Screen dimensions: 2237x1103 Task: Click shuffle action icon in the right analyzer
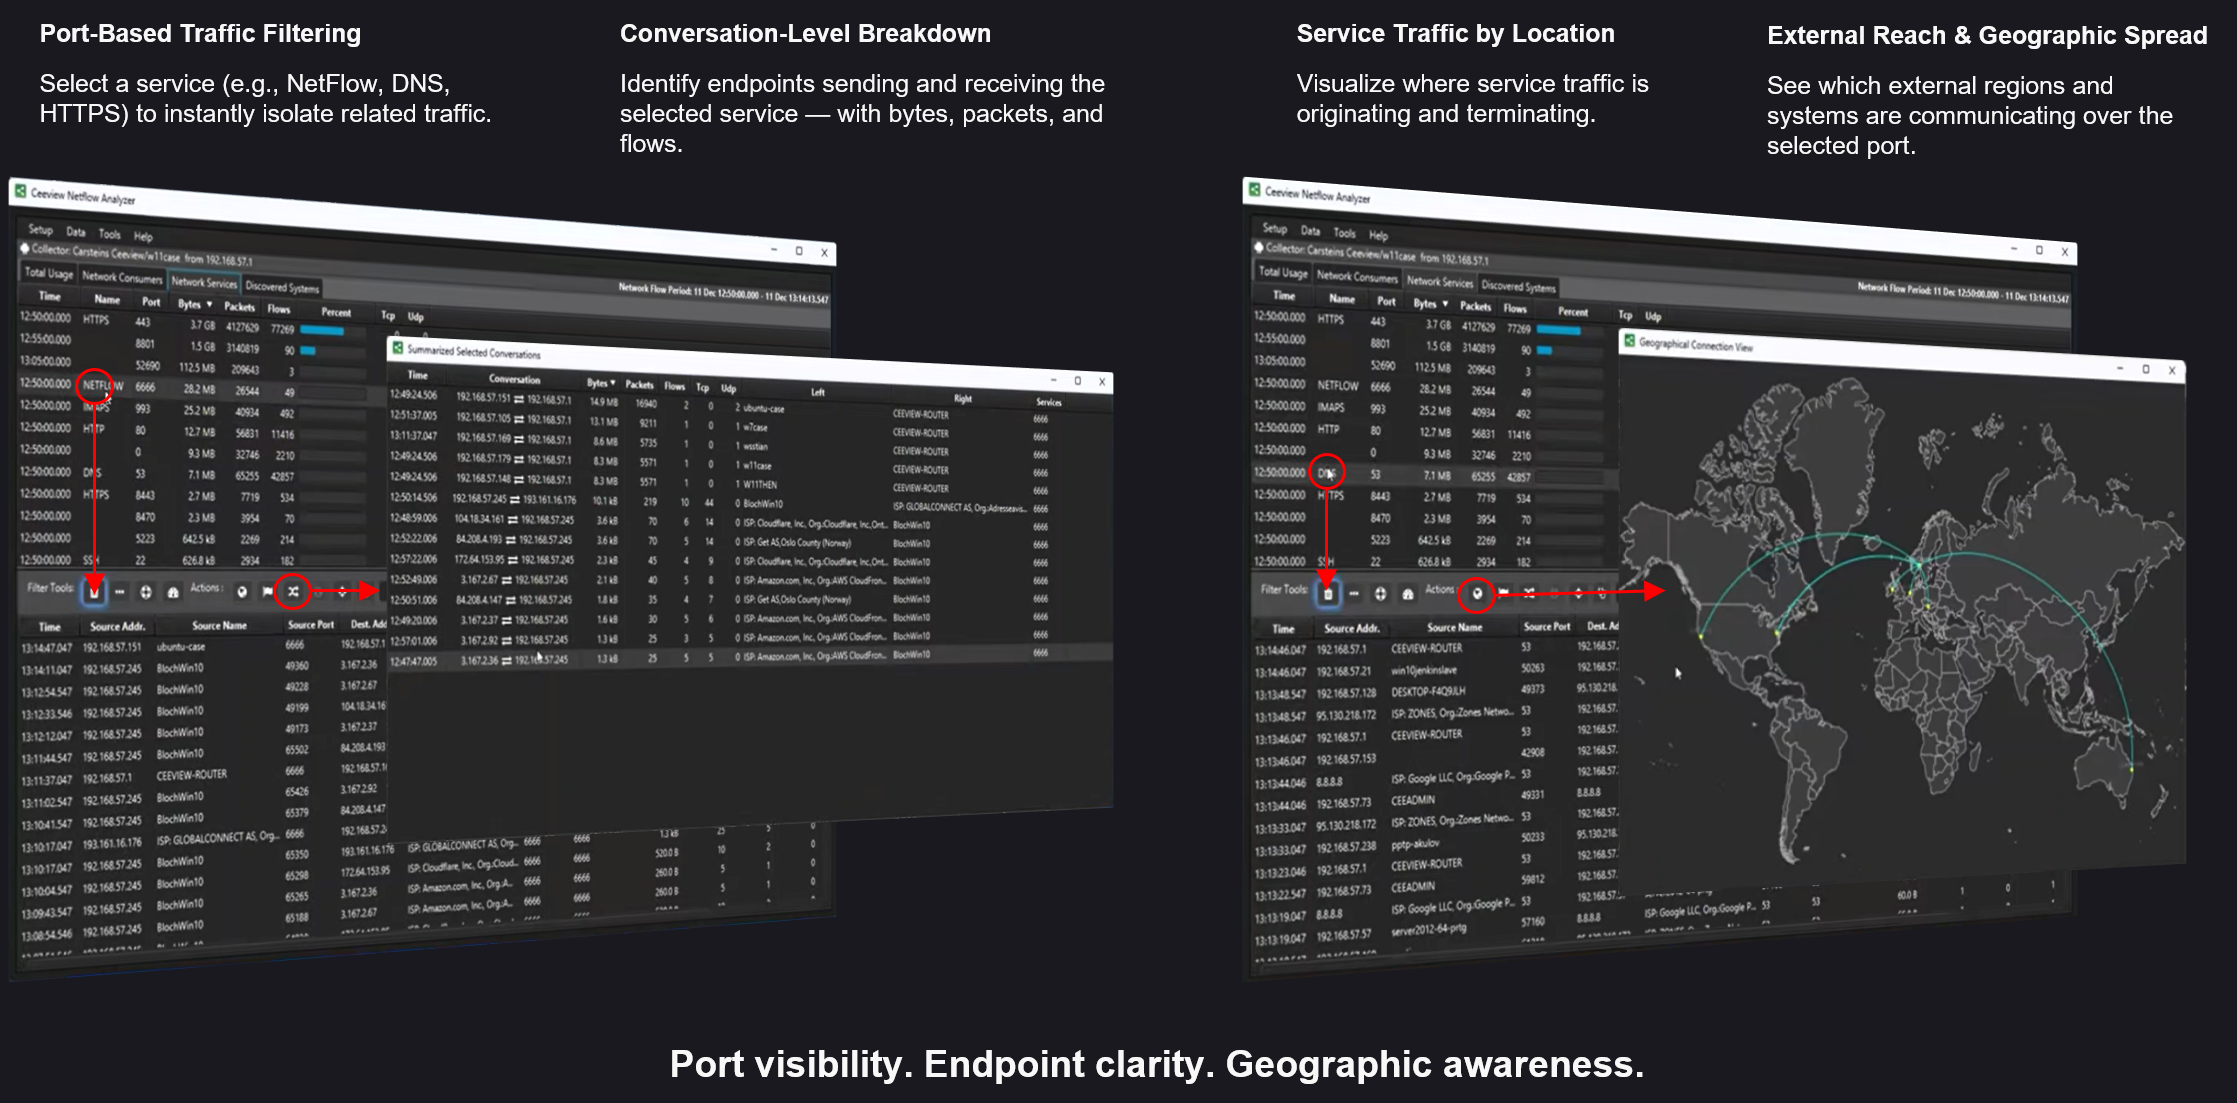tap(1529, 593)
